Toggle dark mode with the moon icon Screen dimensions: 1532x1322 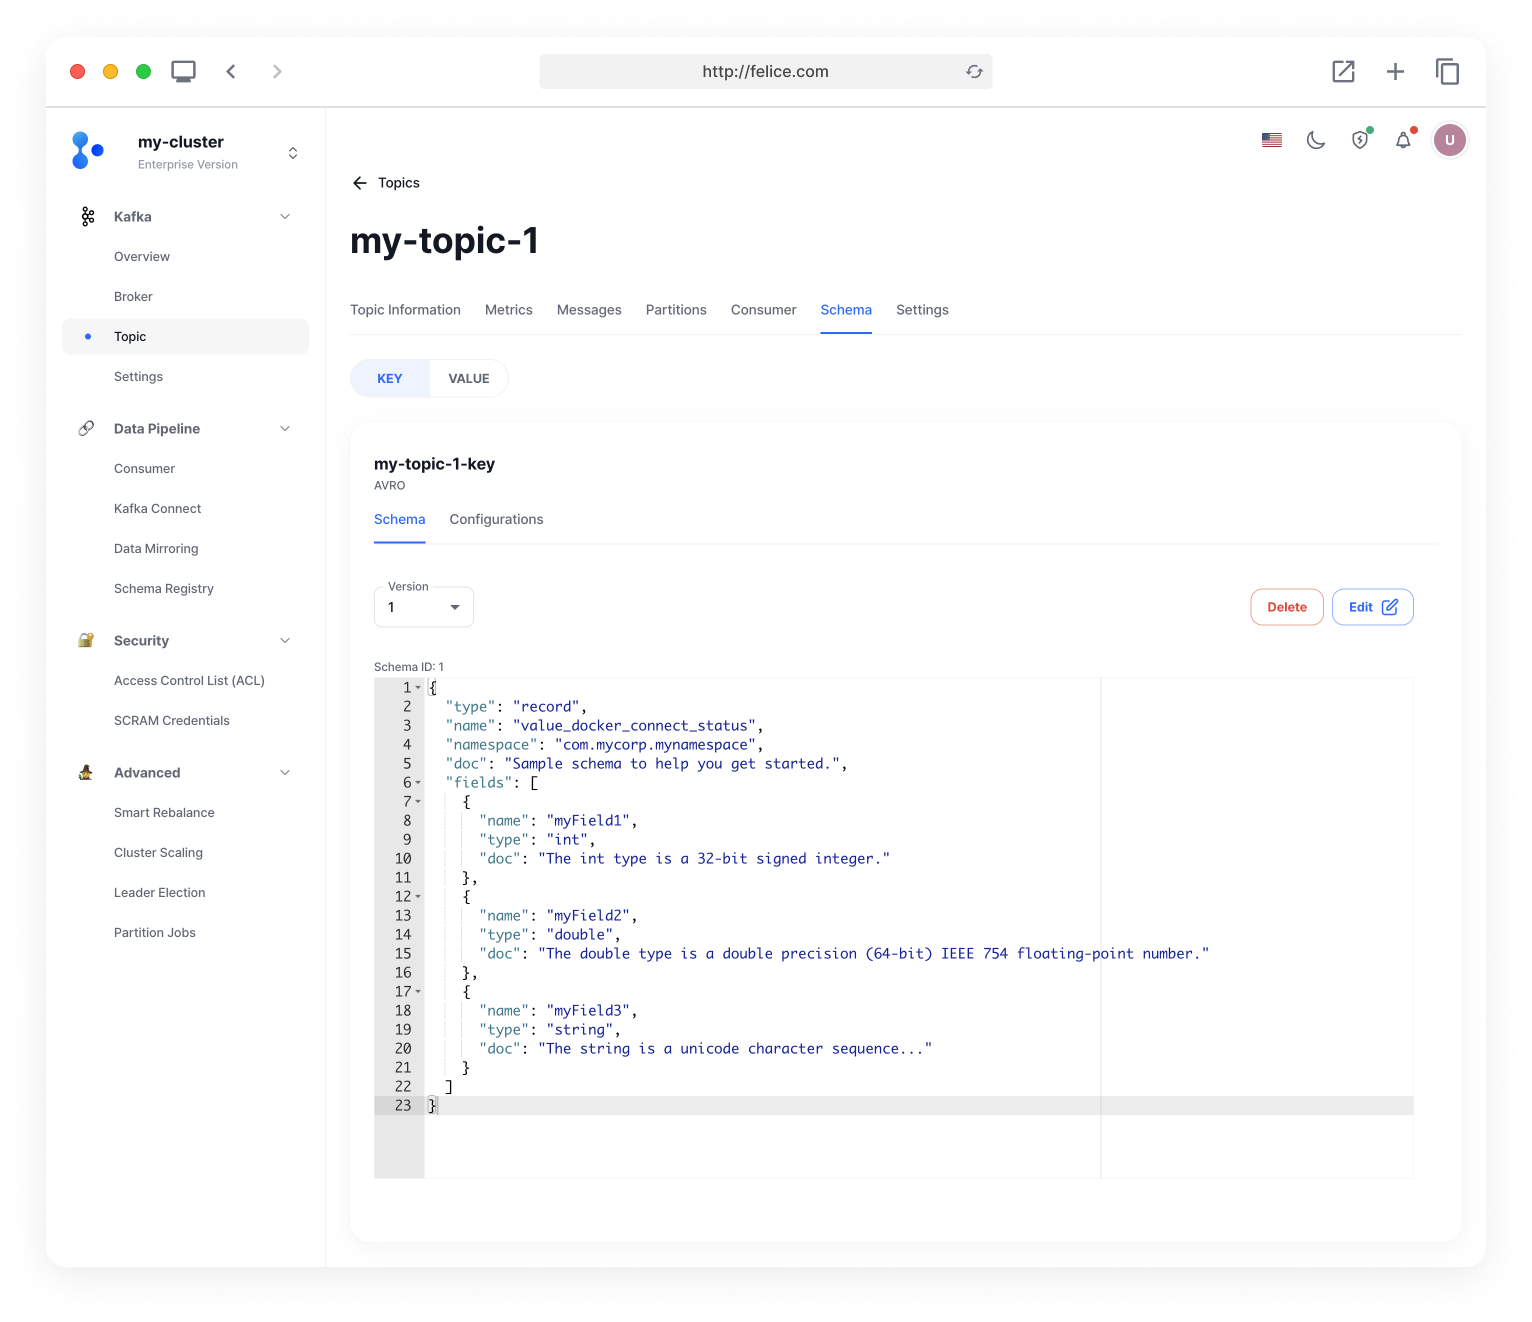(x=1316, y=140)
